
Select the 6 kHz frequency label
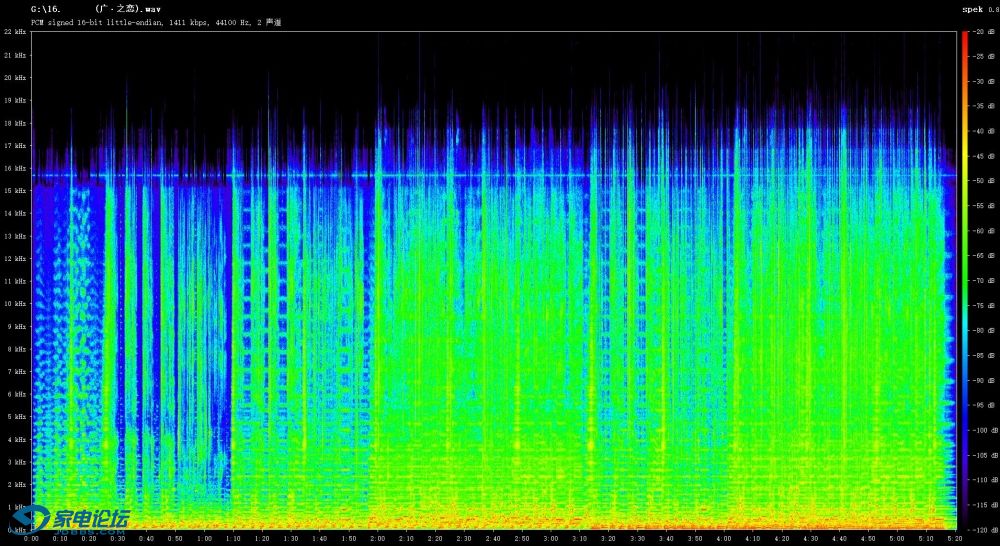(16, 395)
